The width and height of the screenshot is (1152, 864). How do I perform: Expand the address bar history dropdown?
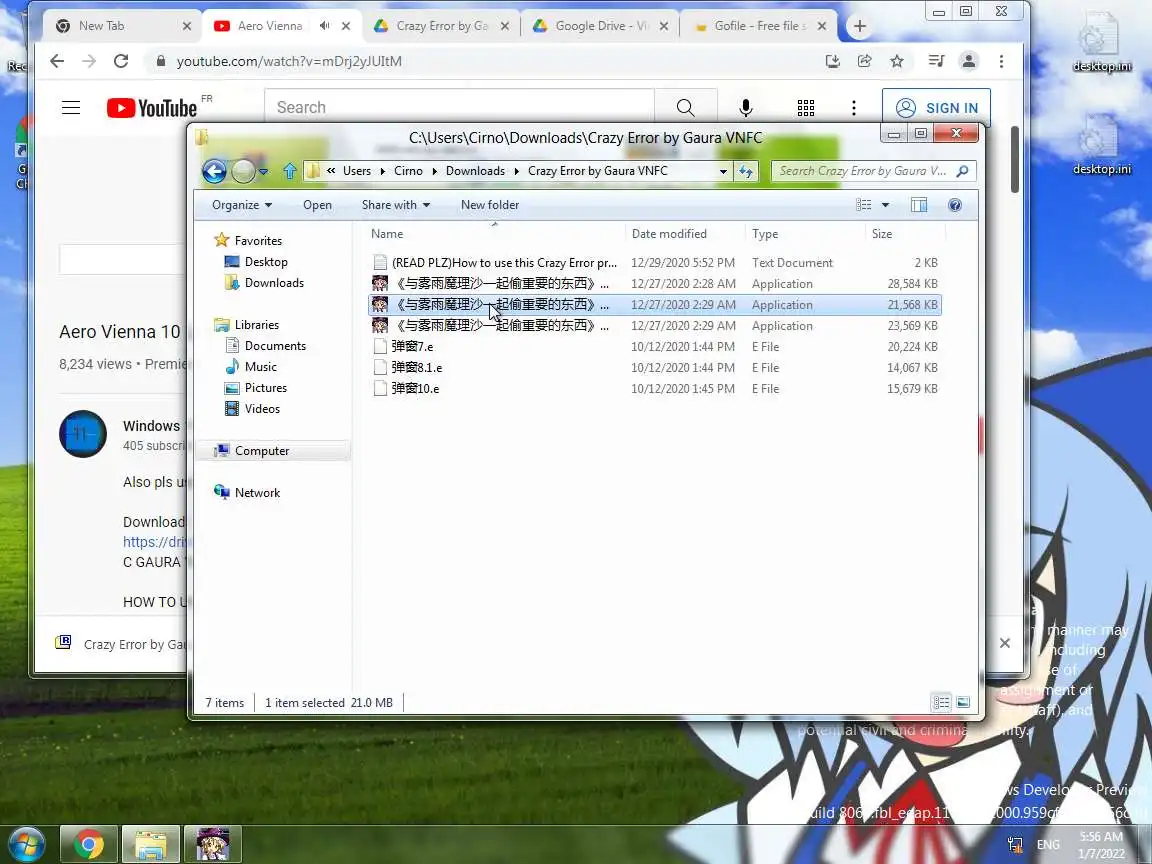(x=723, y=171)
